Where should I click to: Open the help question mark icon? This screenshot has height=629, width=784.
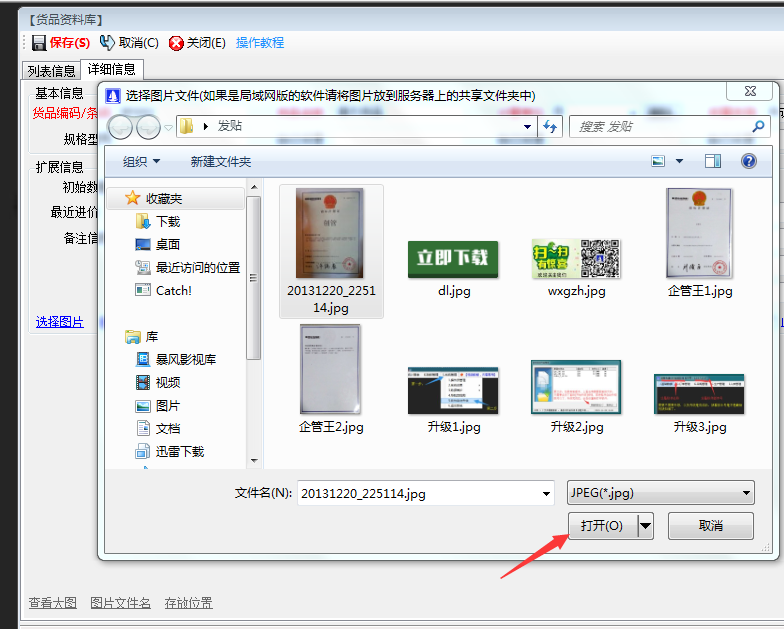click(748, 161)
